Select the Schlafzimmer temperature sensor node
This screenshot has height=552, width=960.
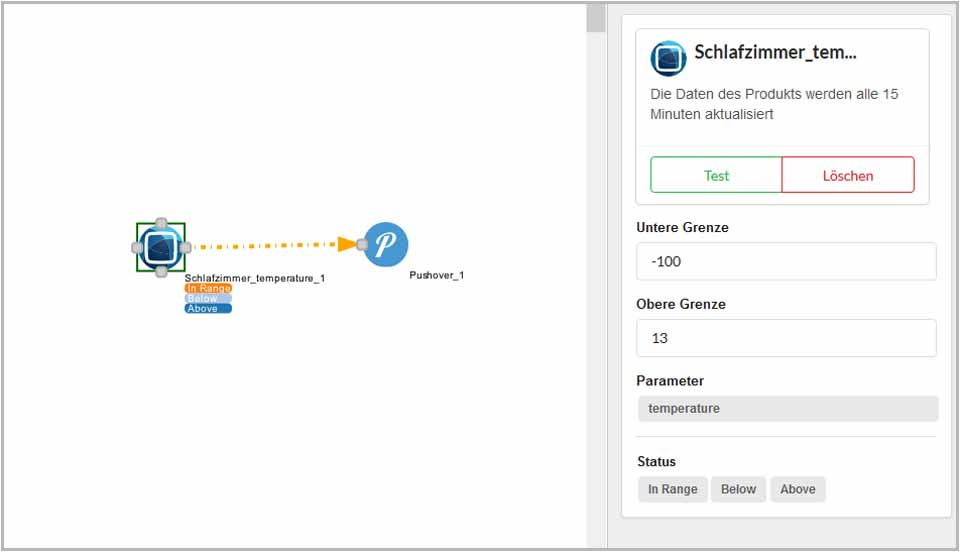(160, 246)
